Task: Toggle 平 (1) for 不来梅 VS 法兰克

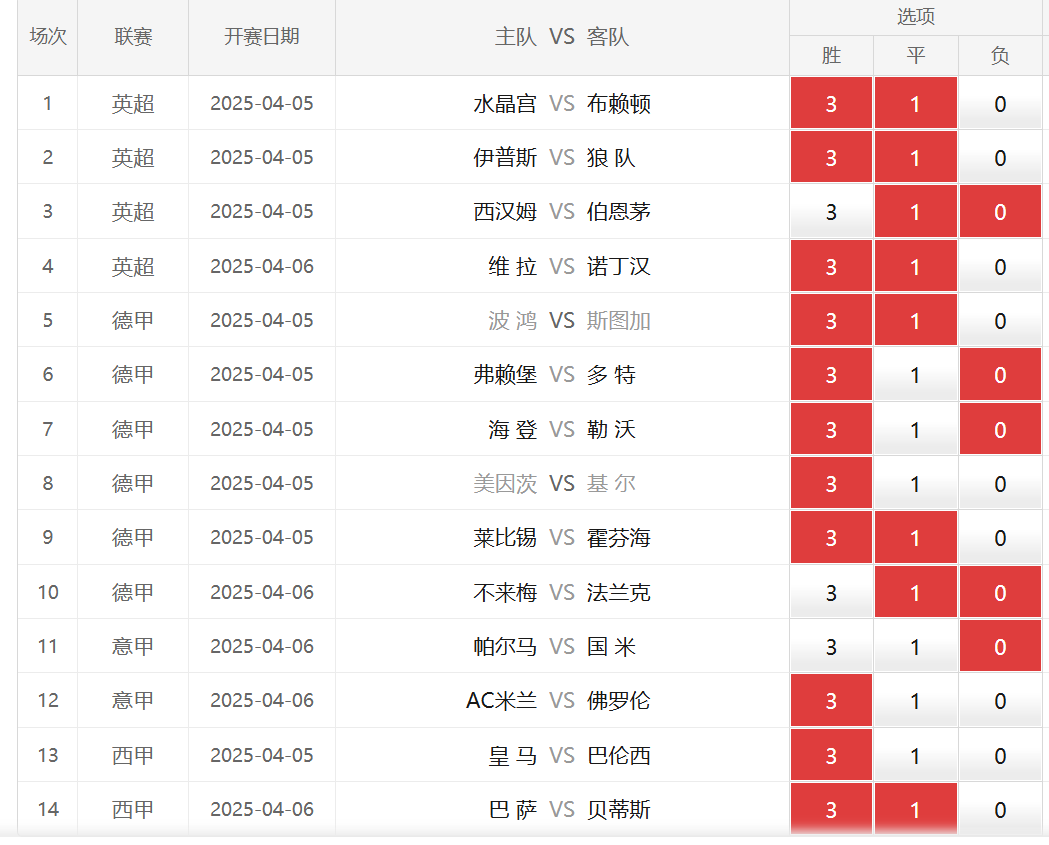Action: [915, 592]
